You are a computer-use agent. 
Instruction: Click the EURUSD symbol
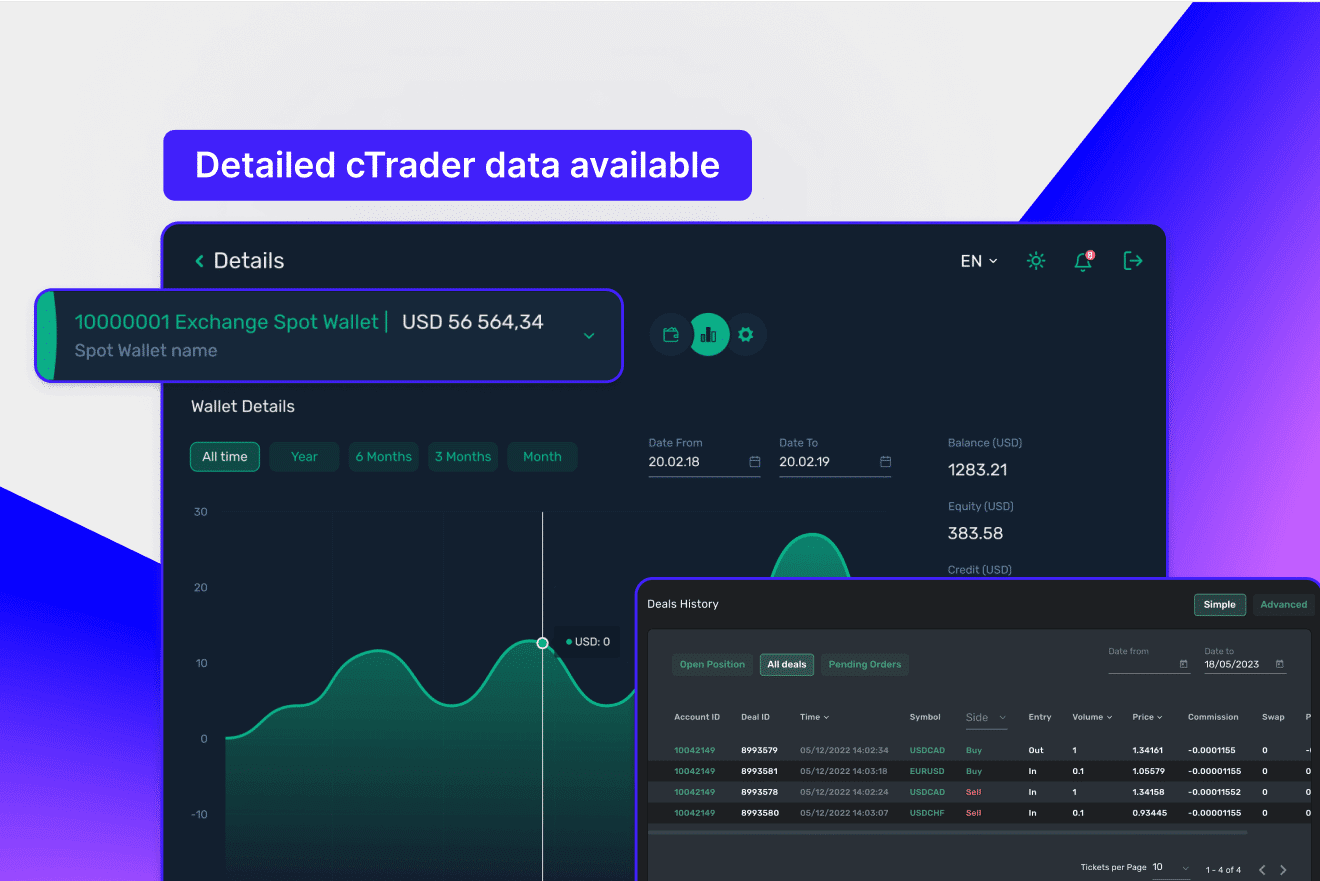(927, 771)
